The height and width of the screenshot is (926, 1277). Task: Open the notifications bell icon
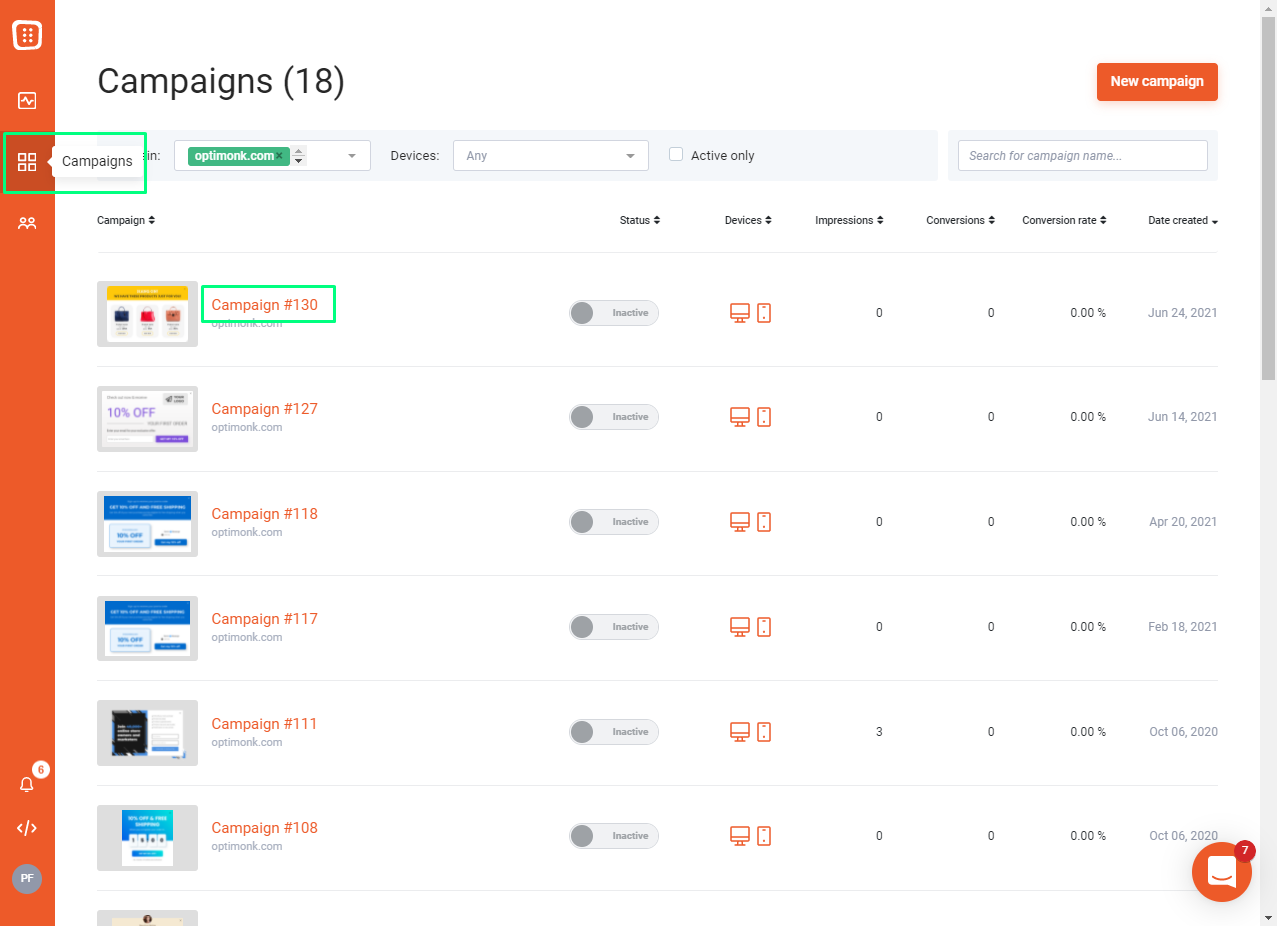point(27,784)
